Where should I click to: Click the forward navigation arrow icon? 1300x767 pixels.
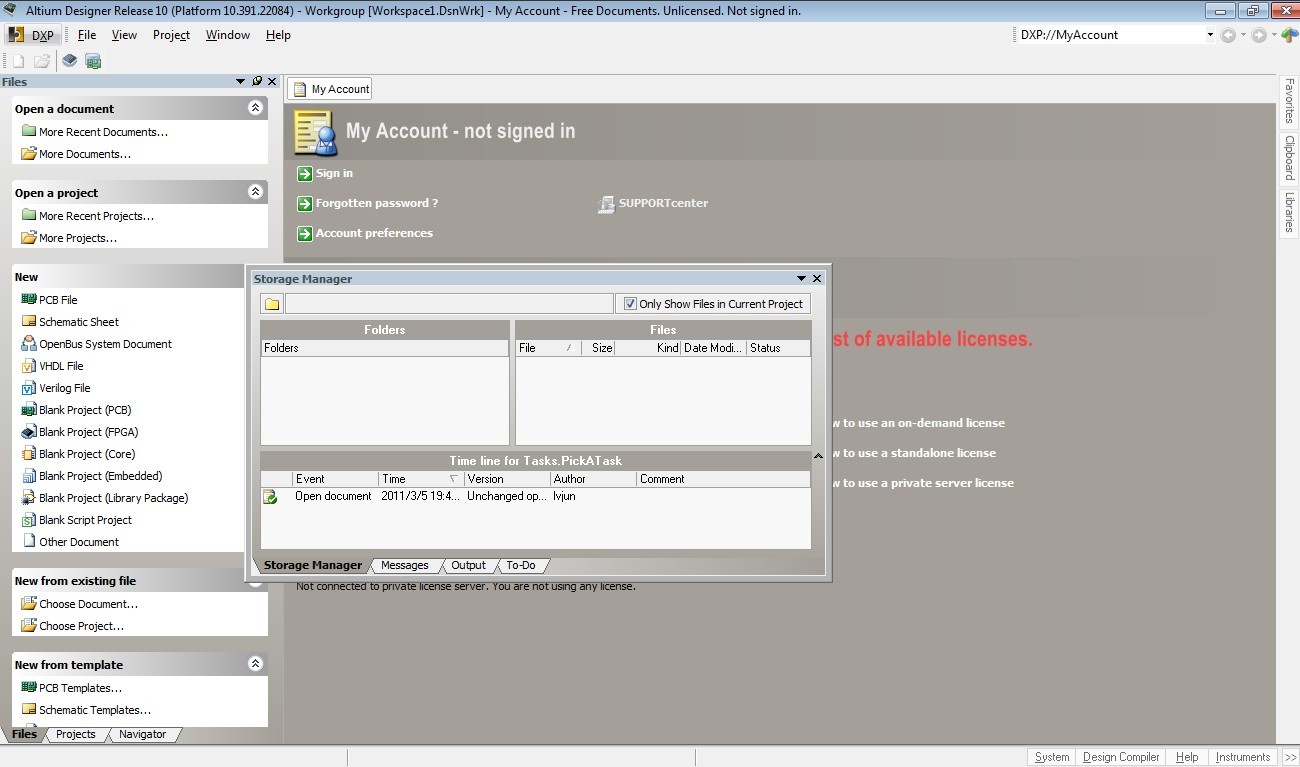click(1258, 35)
